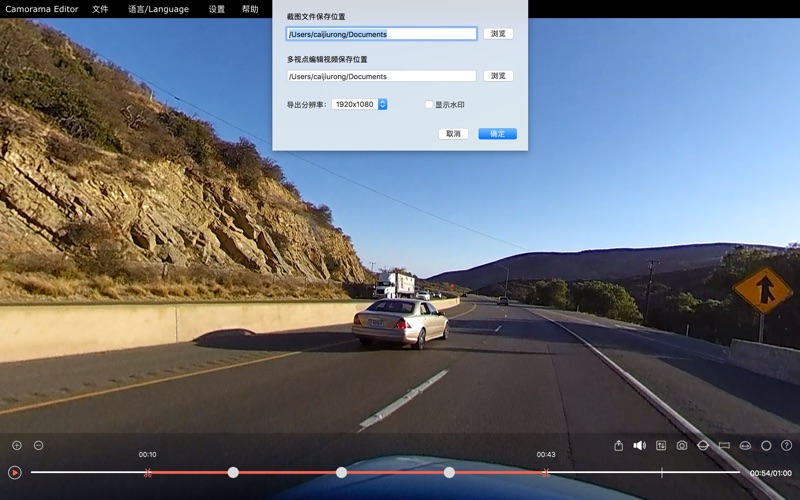Click the minus zoom-out icon
The width and height of the screenshot is (800, 500).
click(x=38, y=445)
